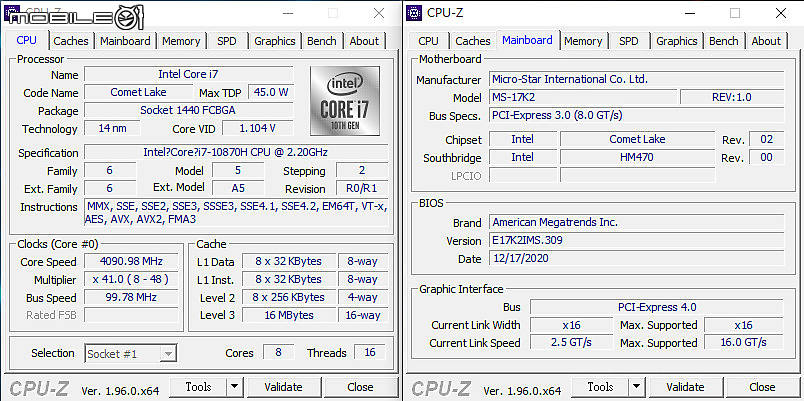The width and height of the screenshot is (804, 401).
Task: Click Package value Socket 1440 FCBGA
Action: (x=189, y=110)
